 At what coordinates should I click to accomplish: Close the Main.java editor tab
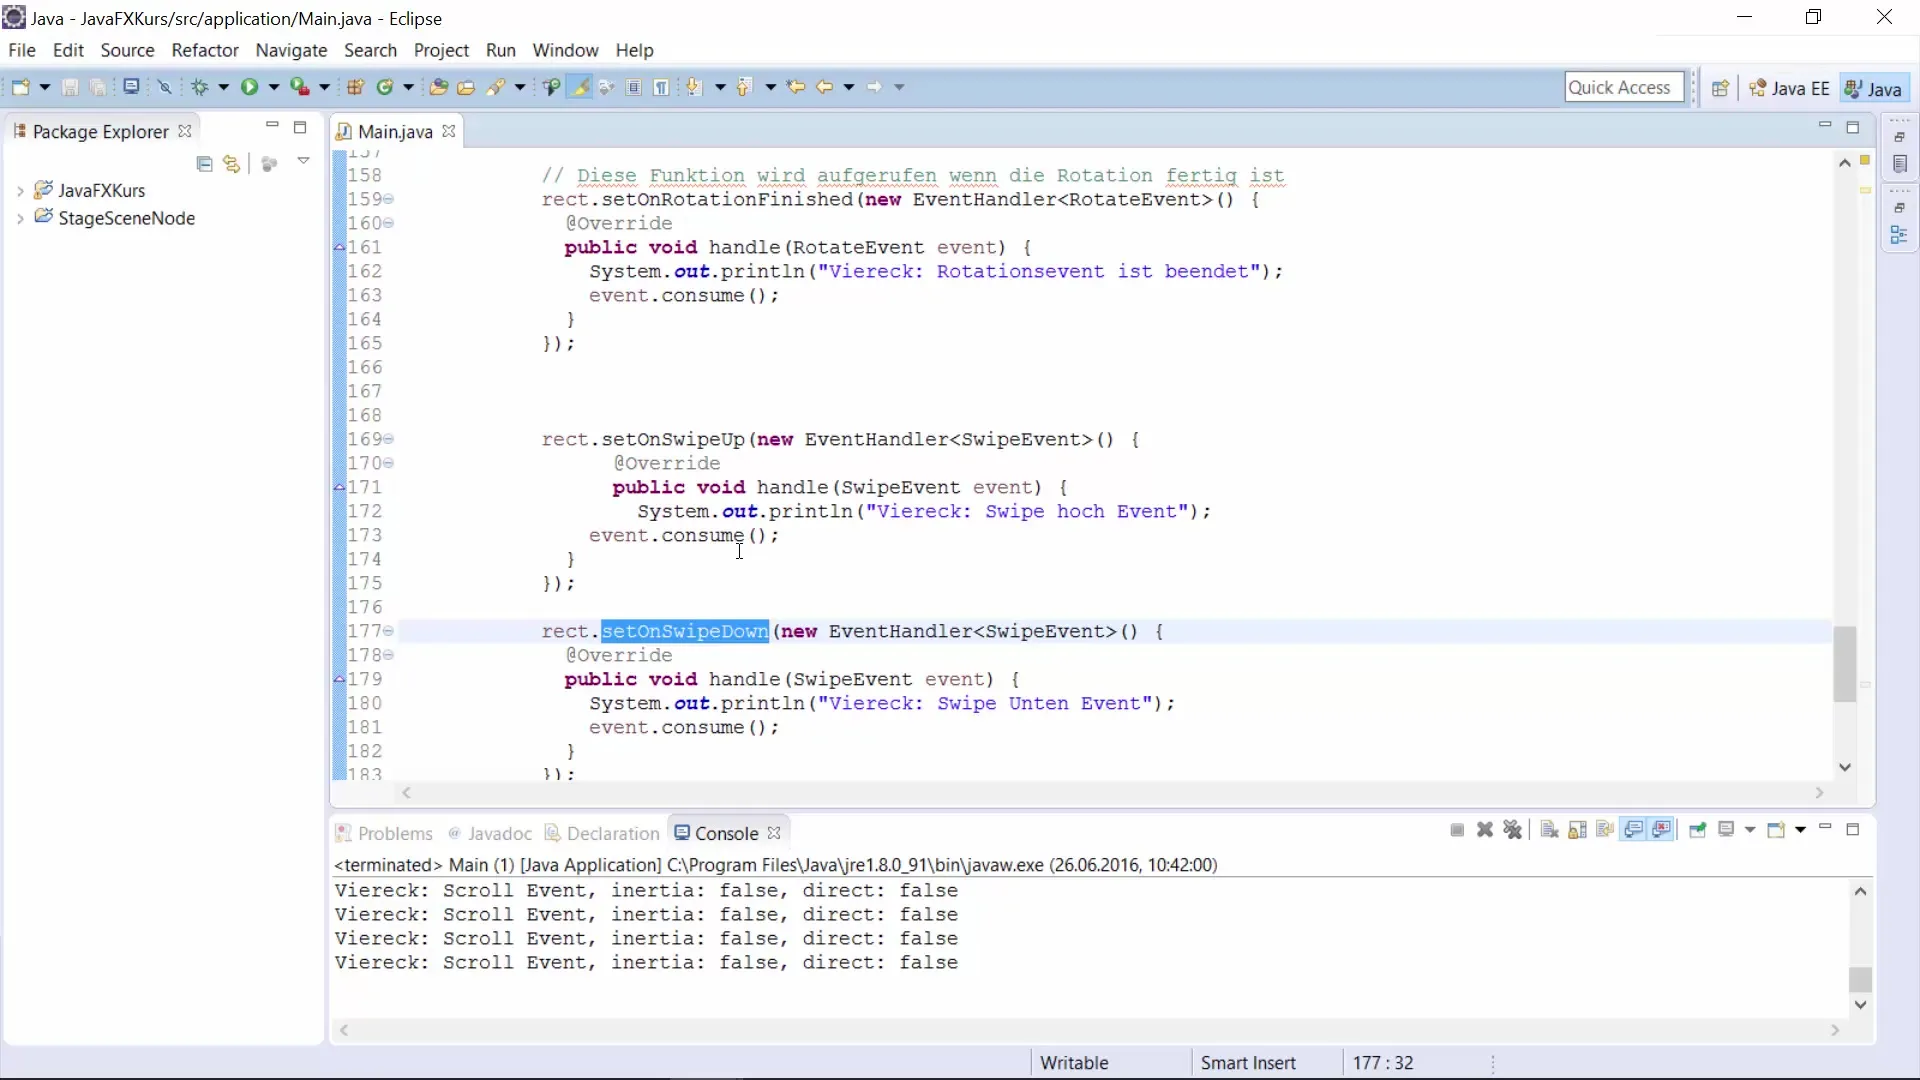[449, 131]
